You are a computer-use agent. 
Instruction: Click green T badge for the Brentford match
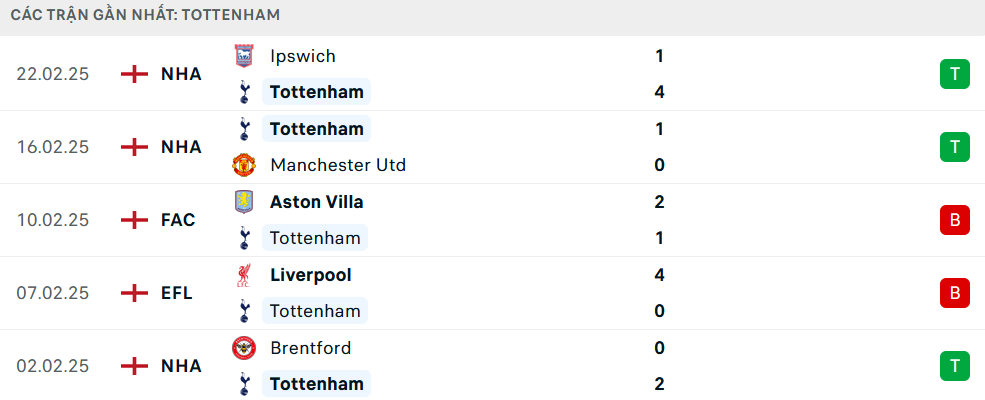(x=955, y=366)
